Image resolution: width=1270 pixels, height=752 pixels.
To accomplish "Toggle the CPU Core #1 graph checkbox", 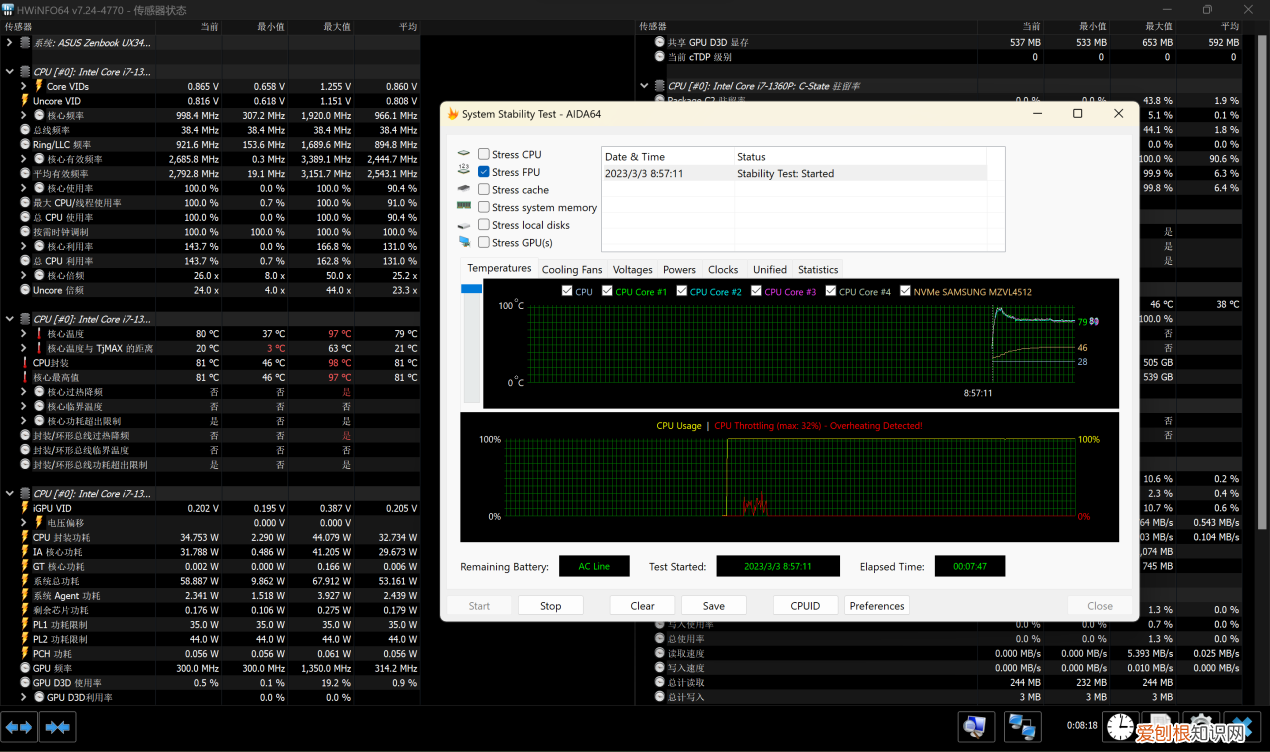I will click(608, 292).
